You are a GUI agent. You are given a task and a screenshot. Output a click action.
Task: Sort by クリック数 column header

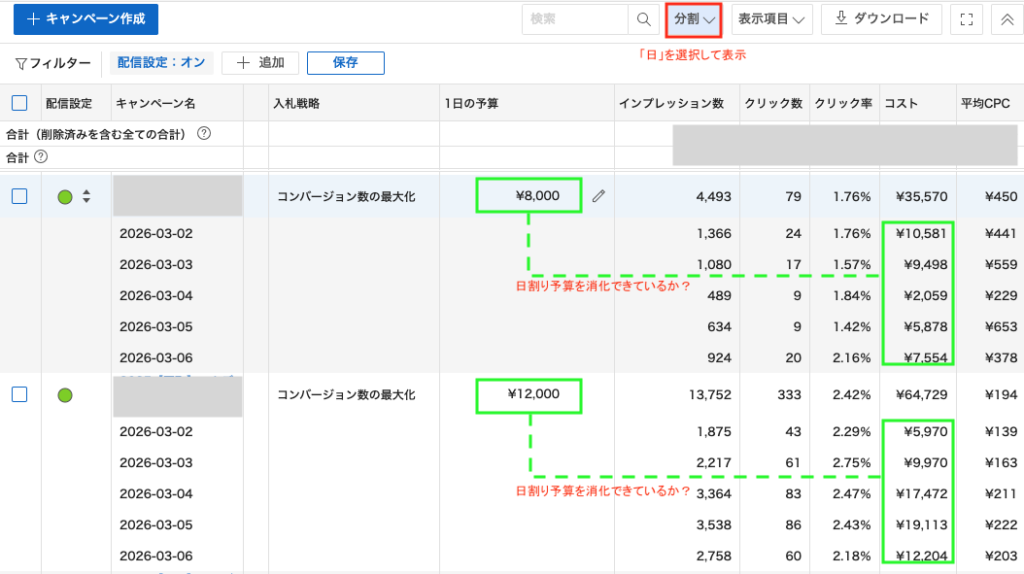pyautogui.click(x=773, y=103)
